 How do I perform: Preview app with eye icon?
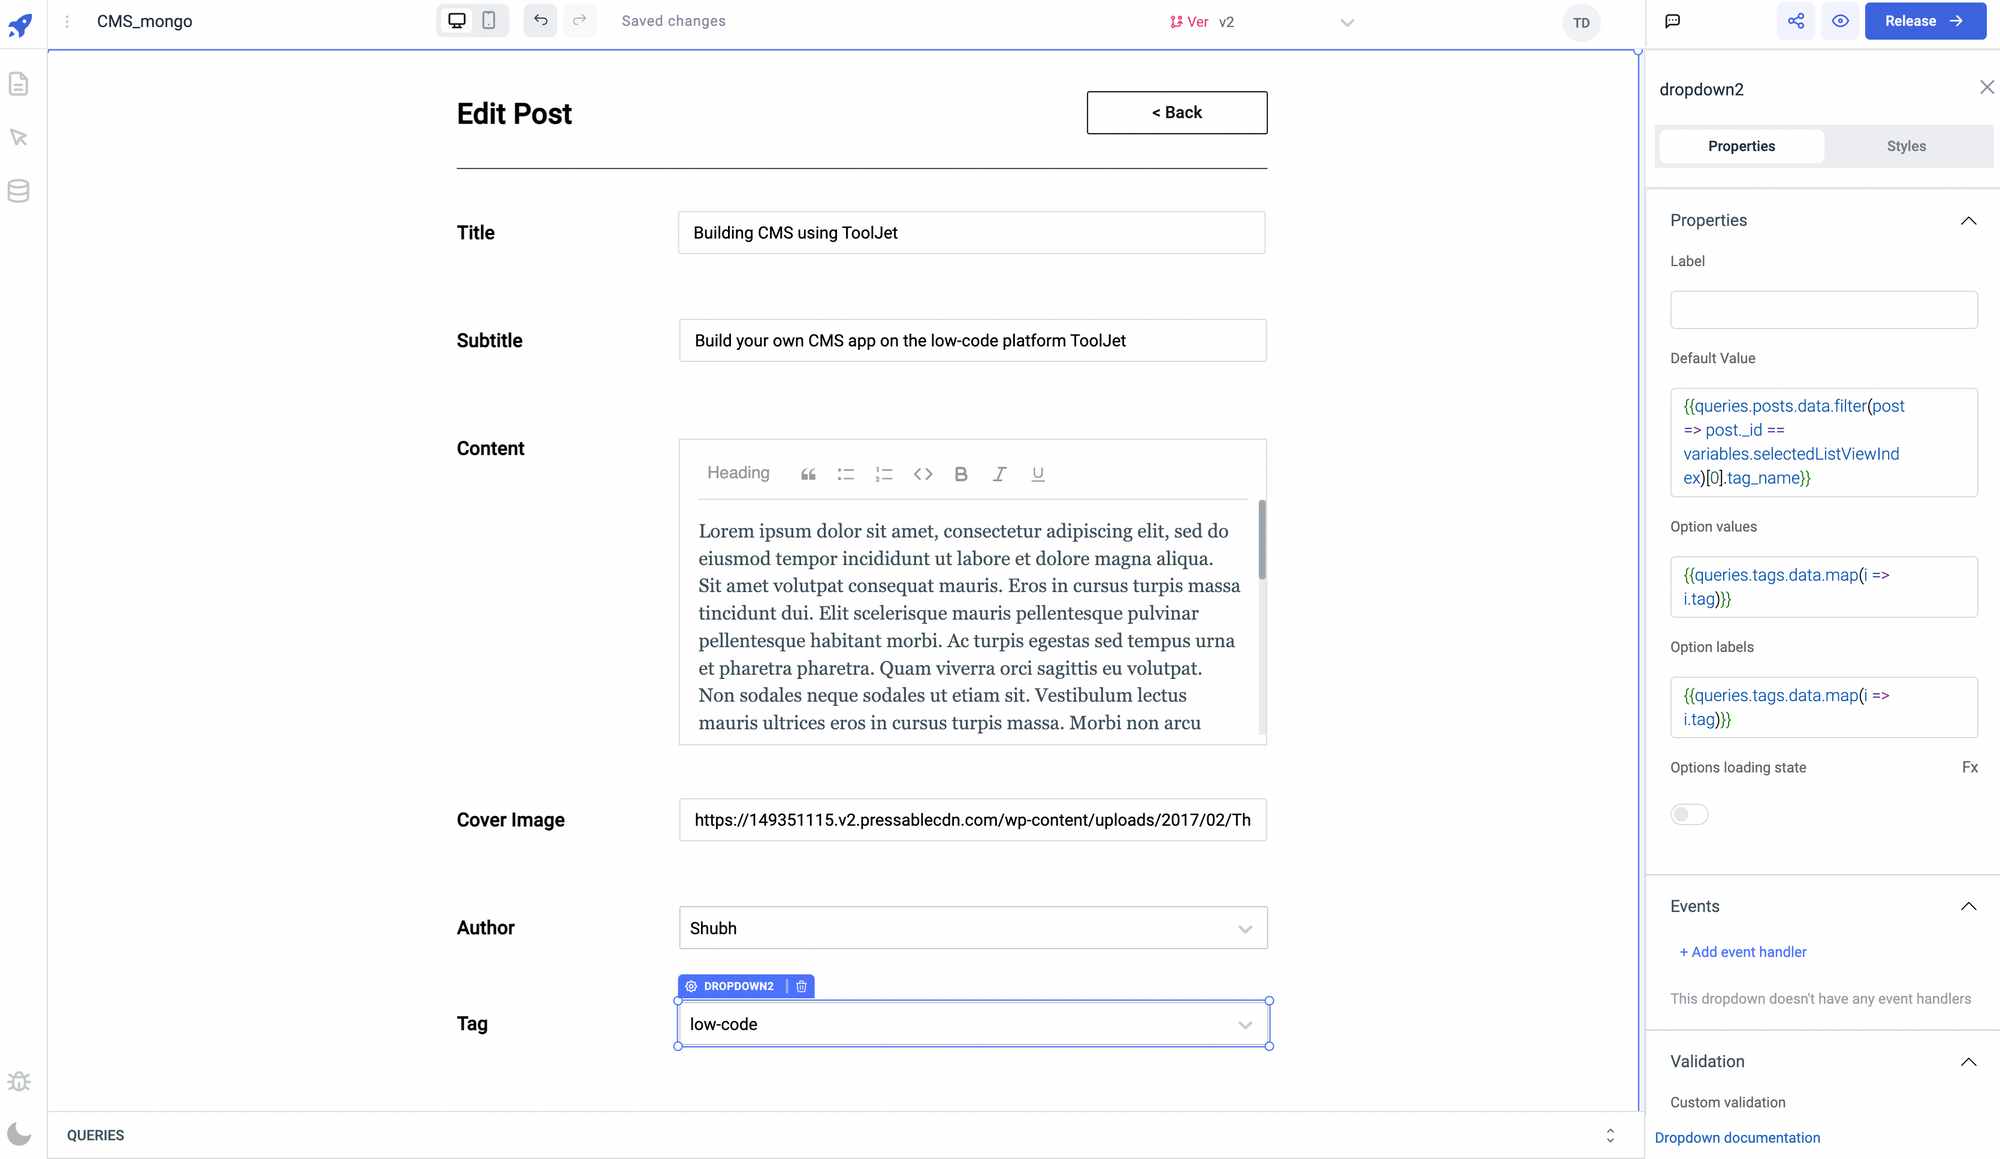pos(1840,21)
